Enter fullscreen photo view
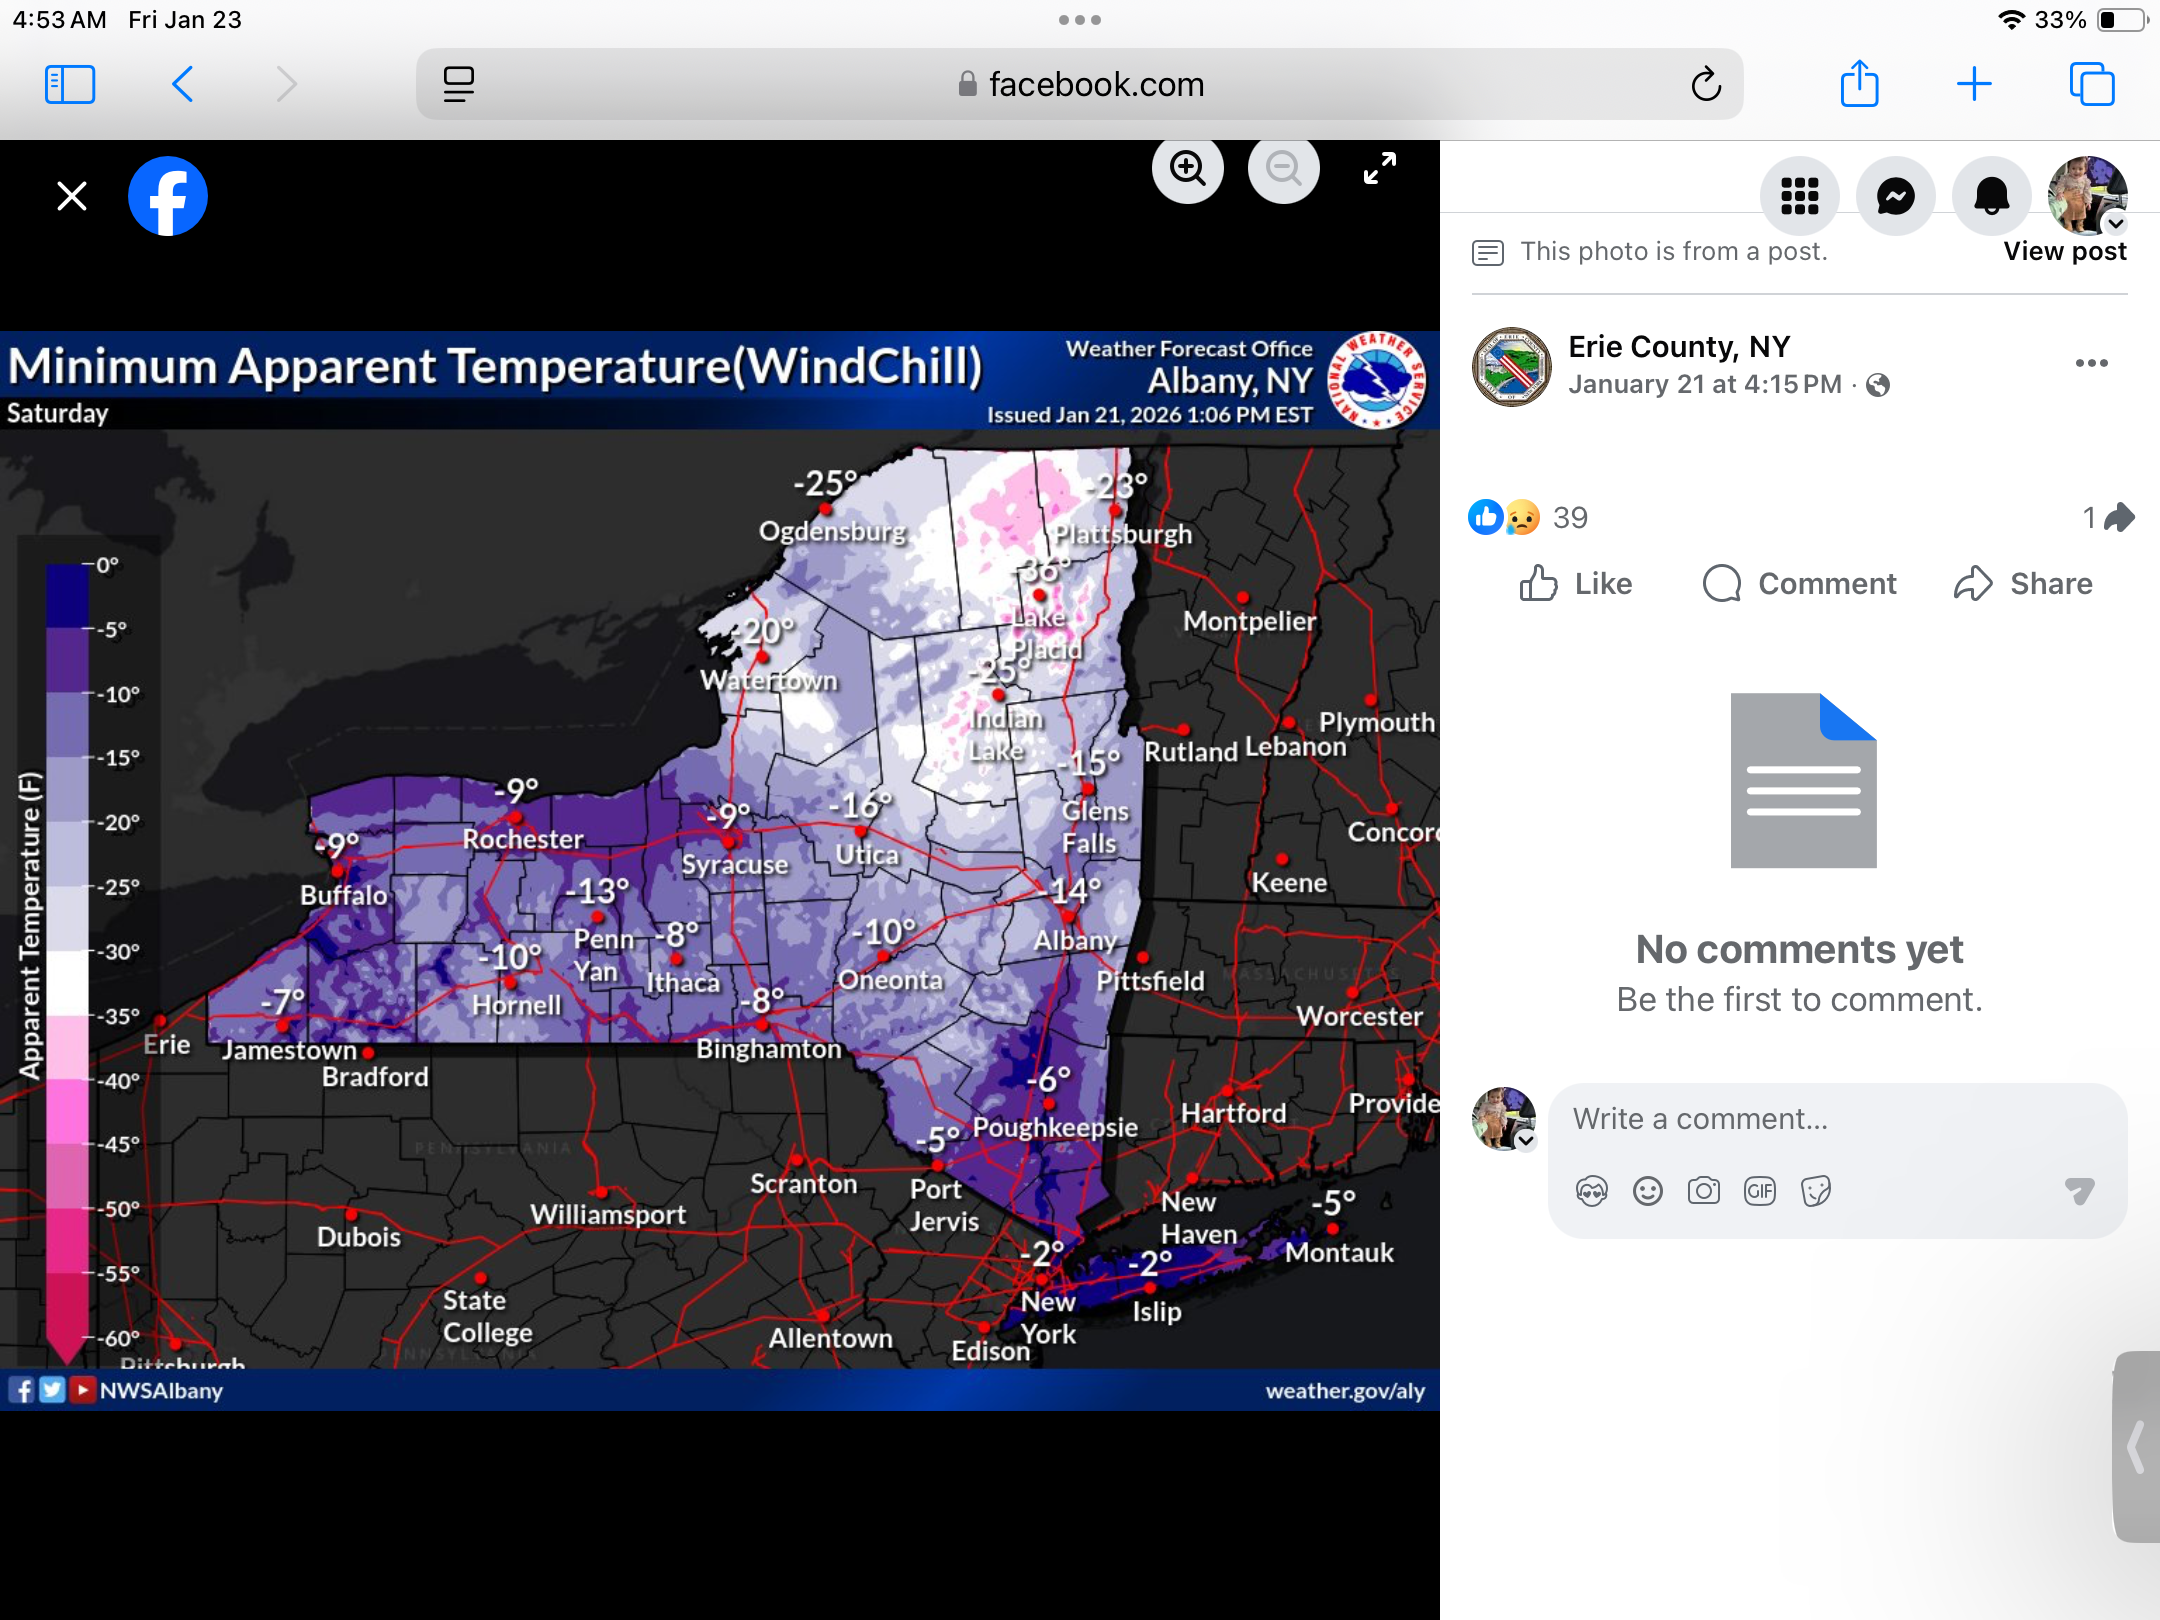Screen dimensions: 2160x1620 1379,168
